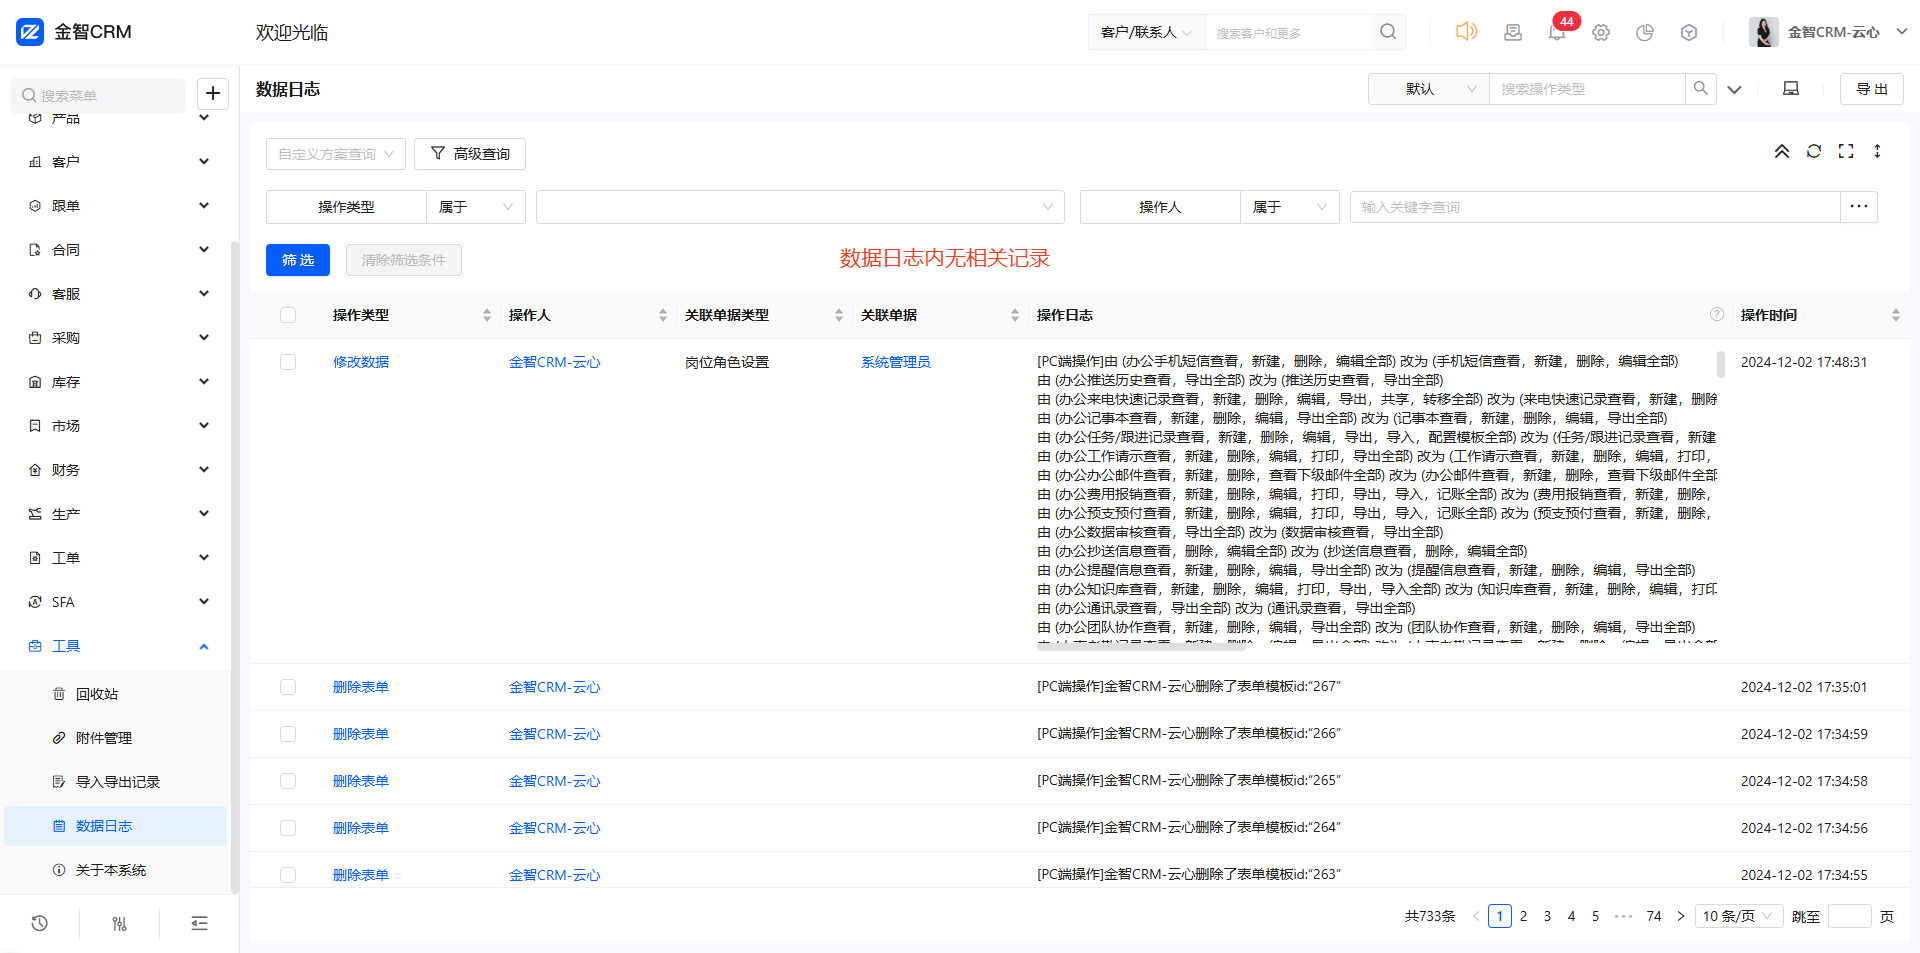This screenshot has width=1920, height=953.
Task: Click the 输入关键字查询 input field
Action: (1594, 207)
